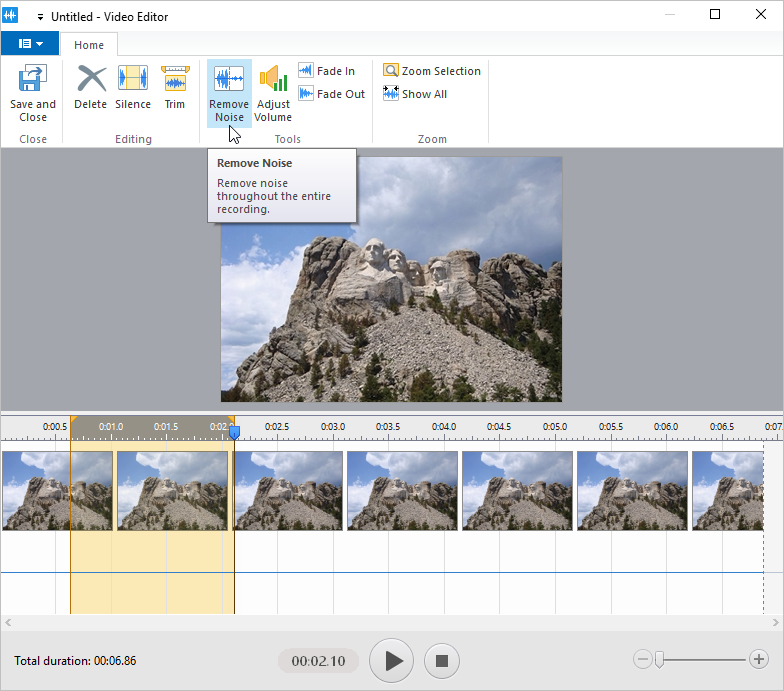The image size is (784, 691).
Task: Click the current time 00:02.10 field
Action: (x=318, y=661)
